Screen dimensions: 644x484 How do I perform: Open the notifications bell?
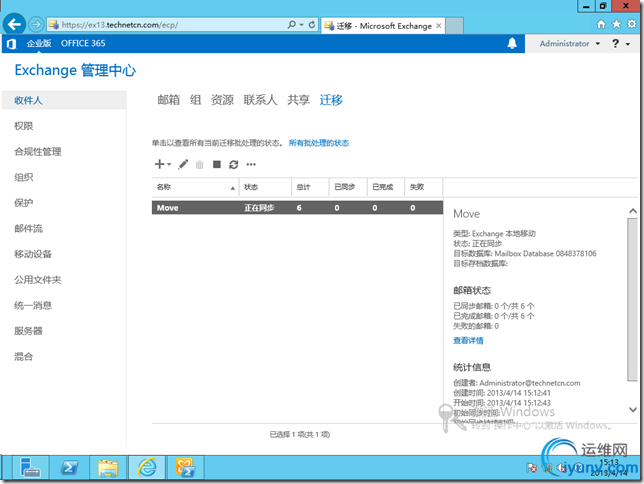click(512, 43)
